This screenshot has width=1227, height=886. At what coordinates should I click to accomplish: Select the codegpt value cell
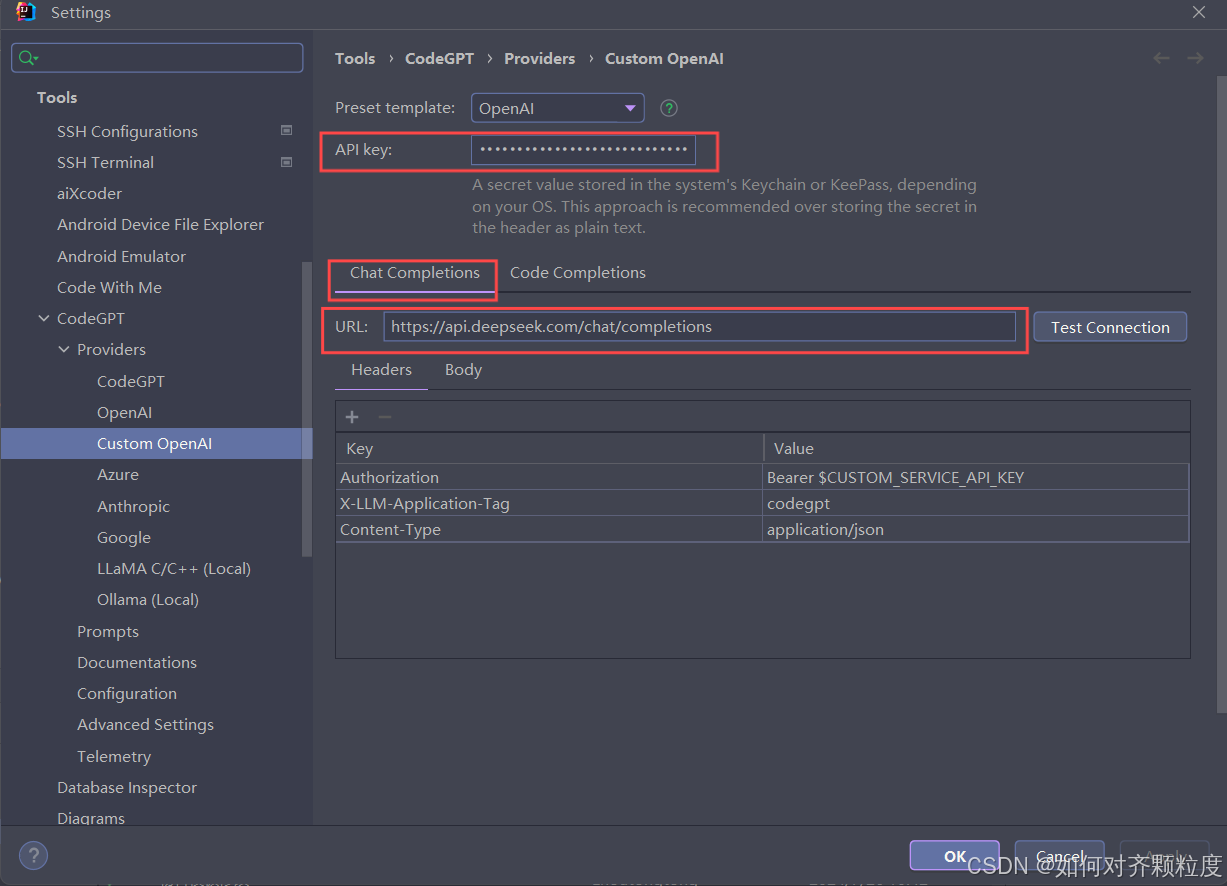point(976,503)
